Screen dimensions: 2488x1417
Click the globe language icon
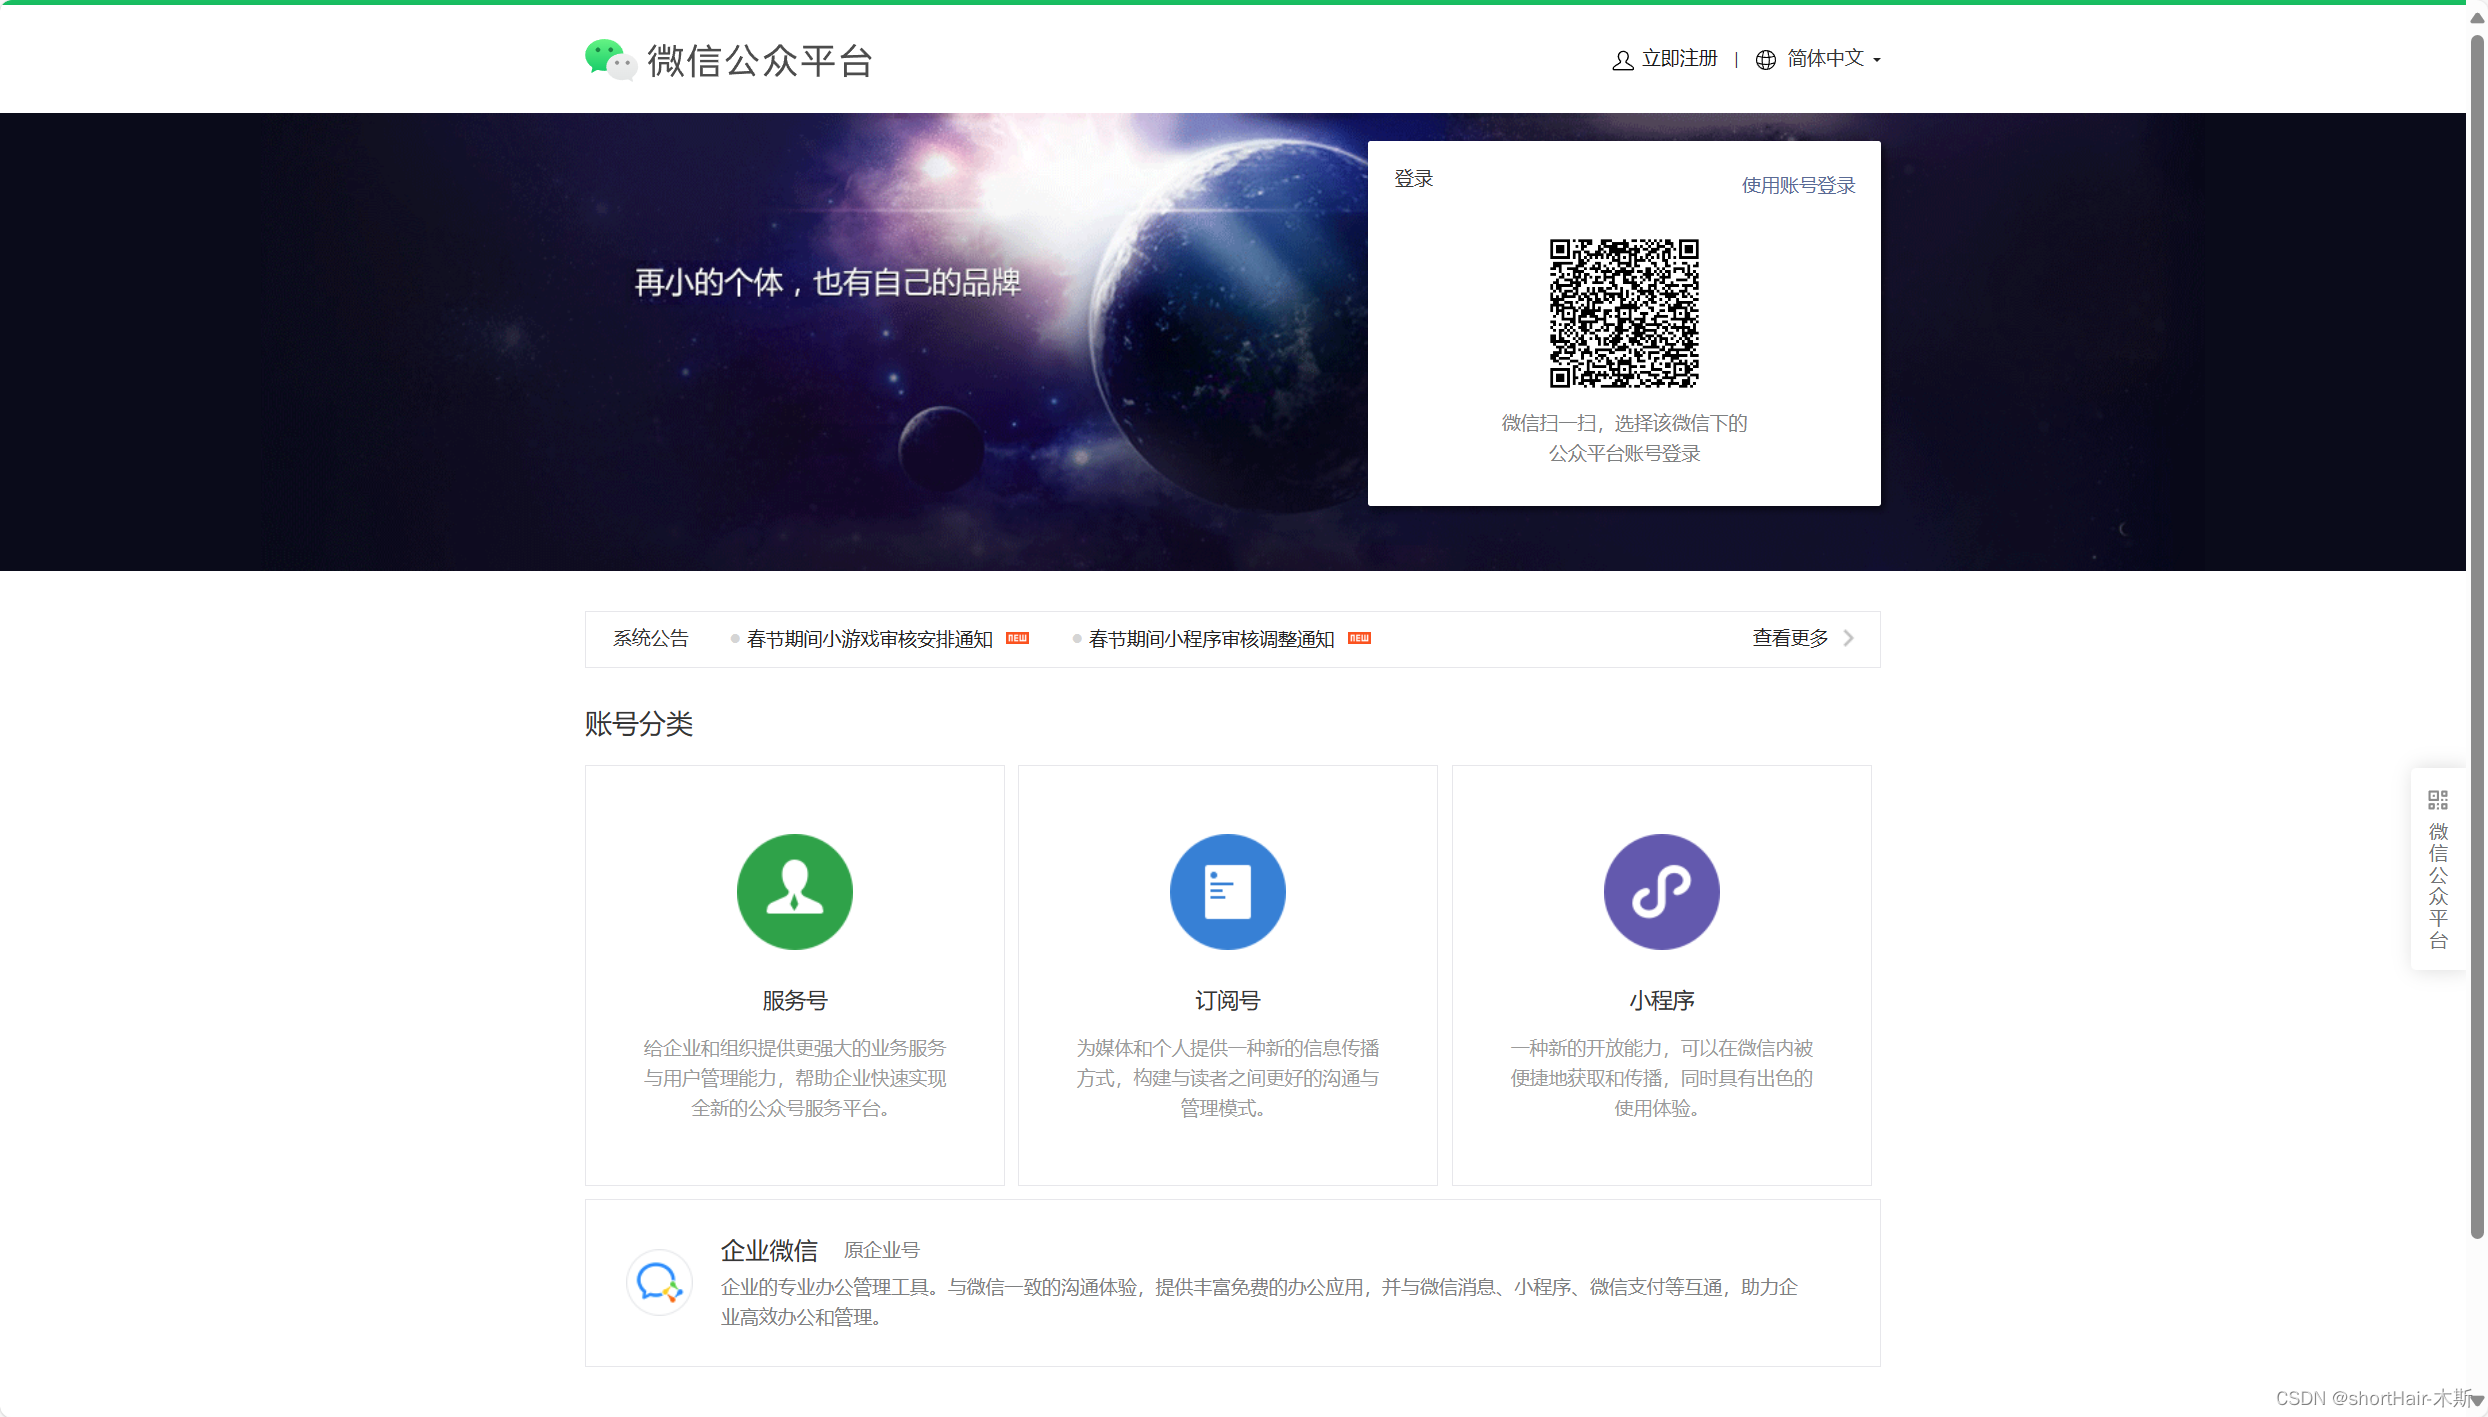[x=1766, y=60]
